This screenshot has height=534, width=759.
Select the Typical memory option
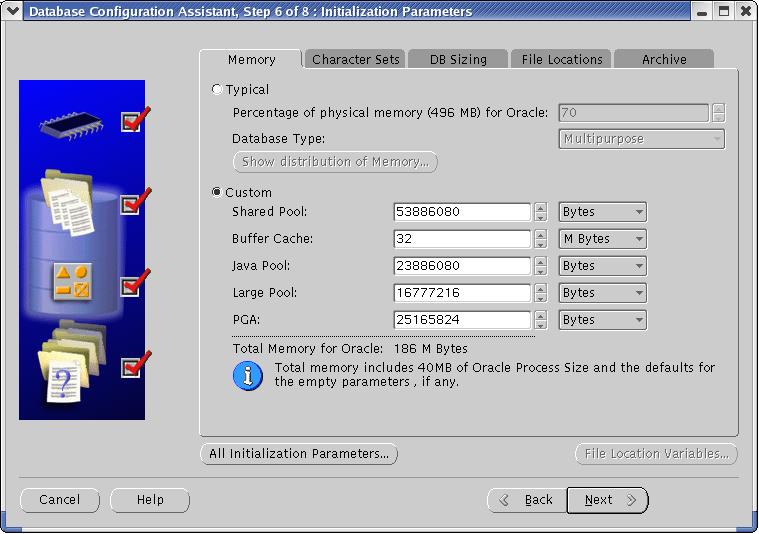(x=218, y=89)
